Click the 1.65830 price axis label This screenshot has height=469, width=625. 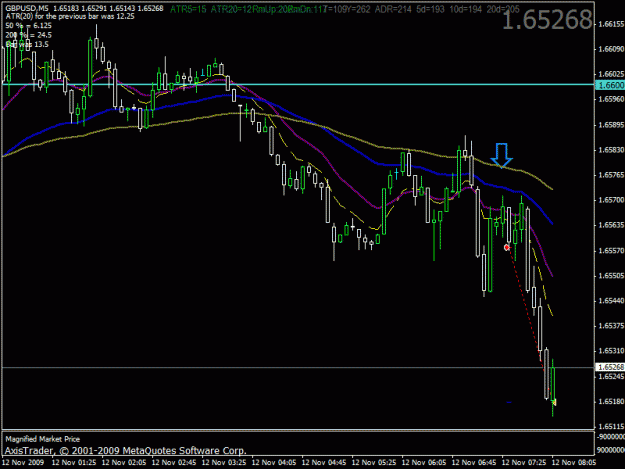[611, 150]
